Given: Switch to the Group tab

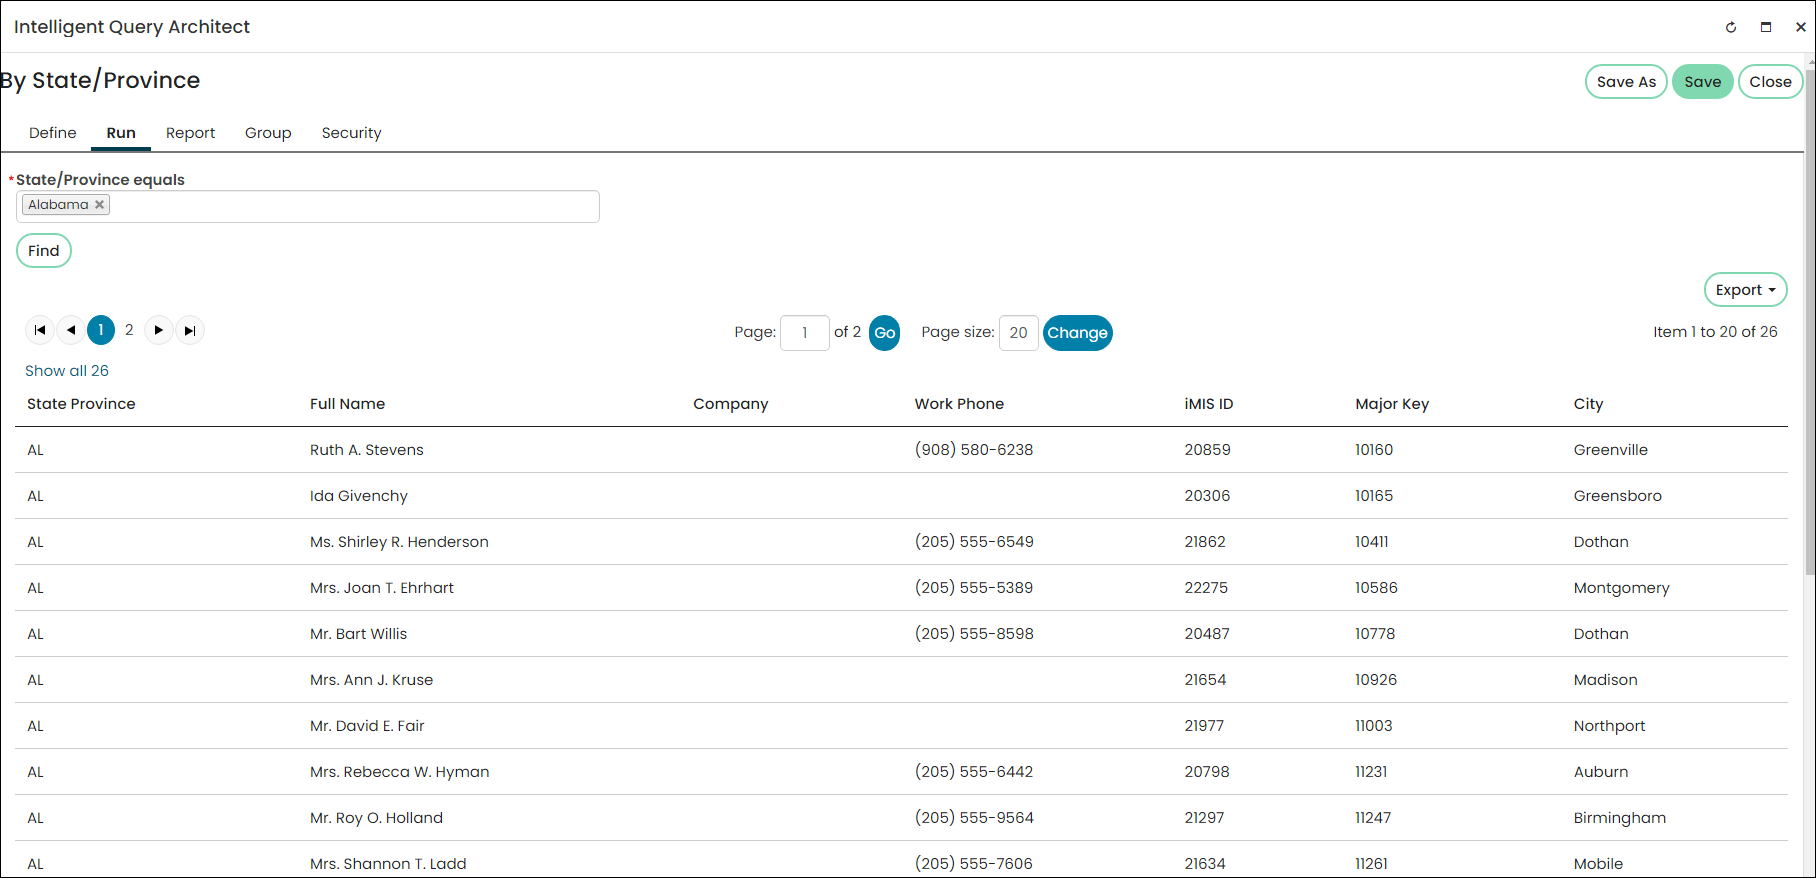Looking at the screenshot, I should point(268,133).
